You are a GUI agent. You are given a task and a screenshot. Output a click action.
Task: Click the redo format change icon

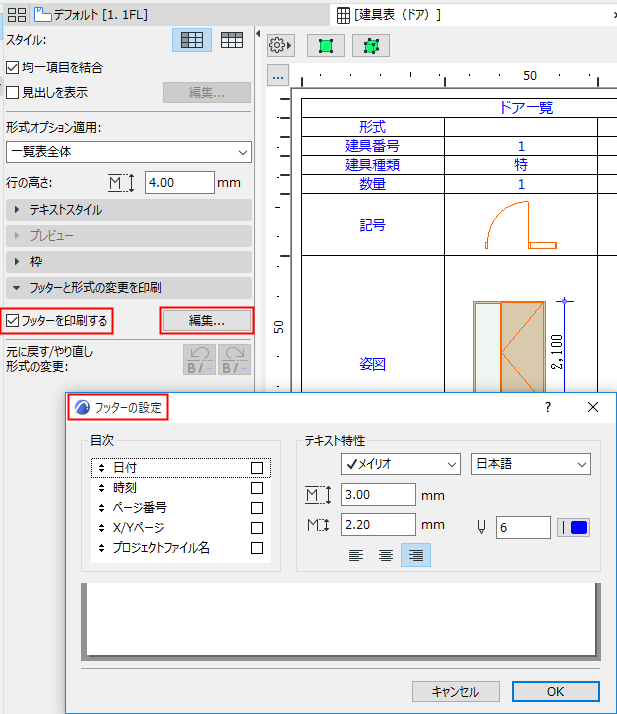point(234,359)
